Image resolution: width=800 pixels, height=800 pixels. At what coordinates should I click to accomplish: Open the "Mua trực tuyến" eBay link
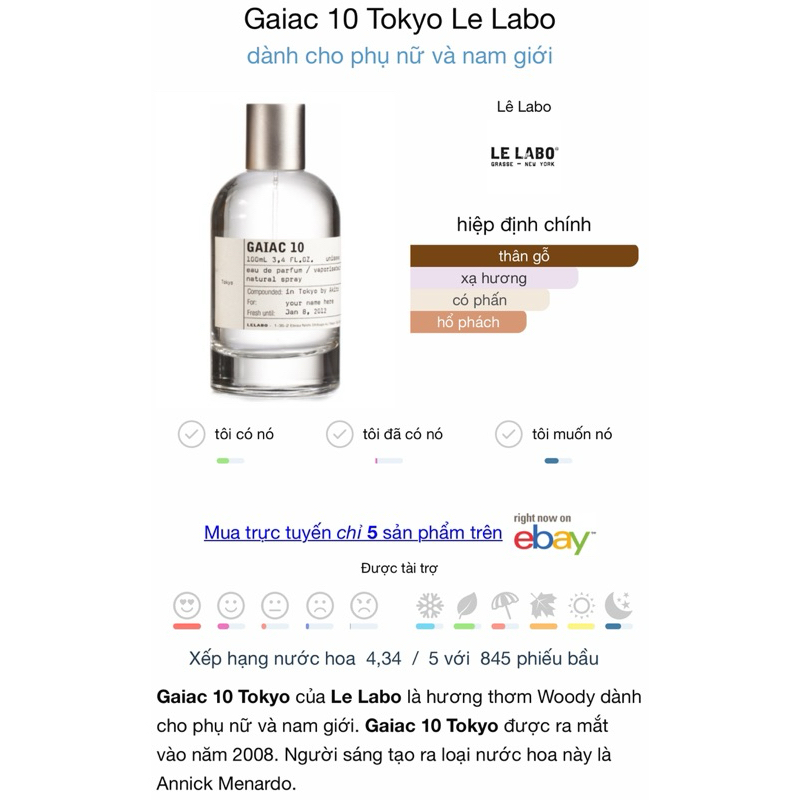click(353, 533)
